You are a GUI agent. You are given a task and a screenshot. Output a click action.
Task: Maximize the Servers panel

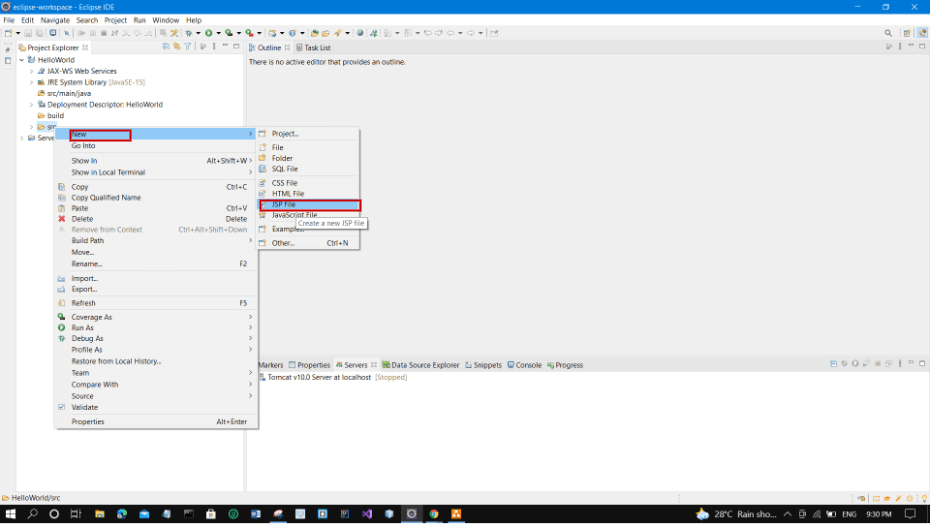(922, 363)
